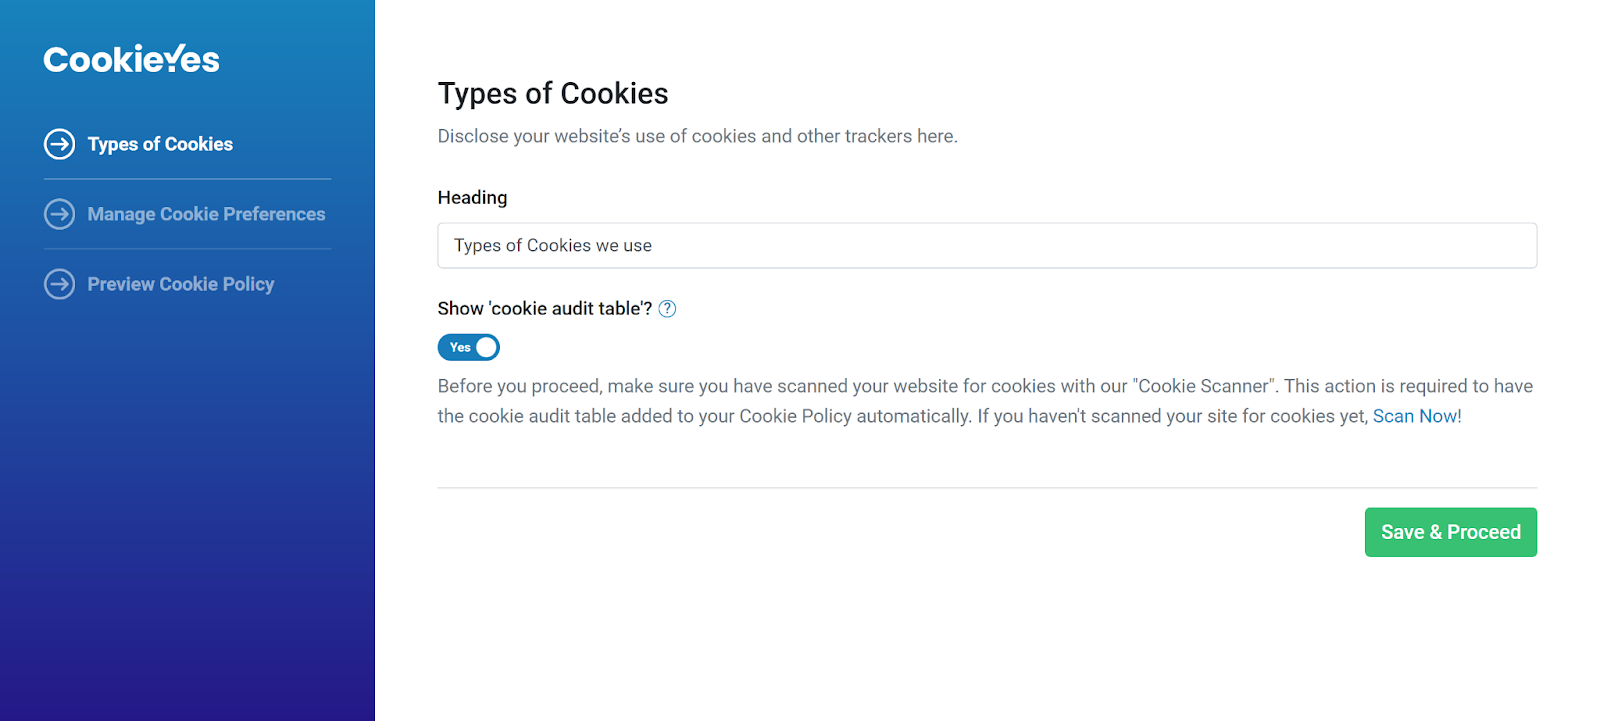
Task: Click the Heading field label
Action: point(472,198)
